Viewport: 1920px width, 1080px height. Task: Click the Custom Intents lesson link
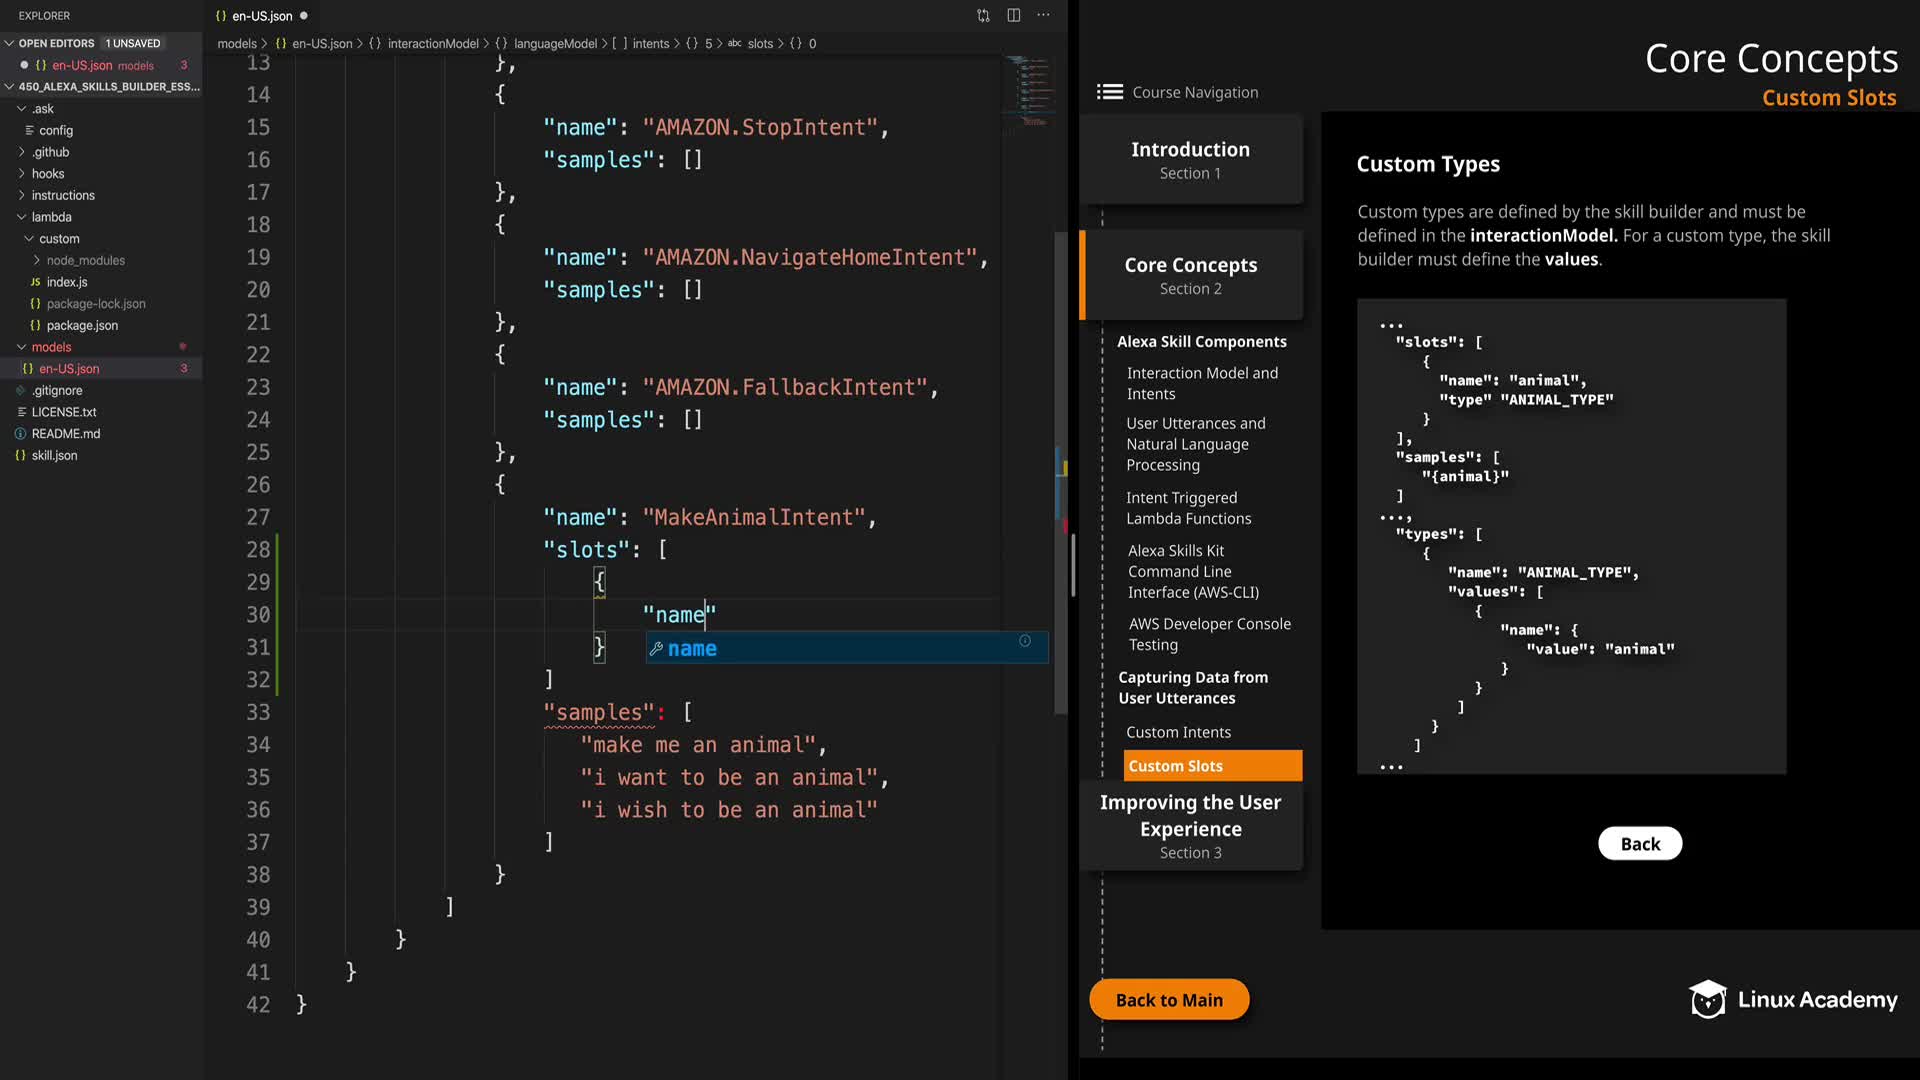coord(1178,732)
